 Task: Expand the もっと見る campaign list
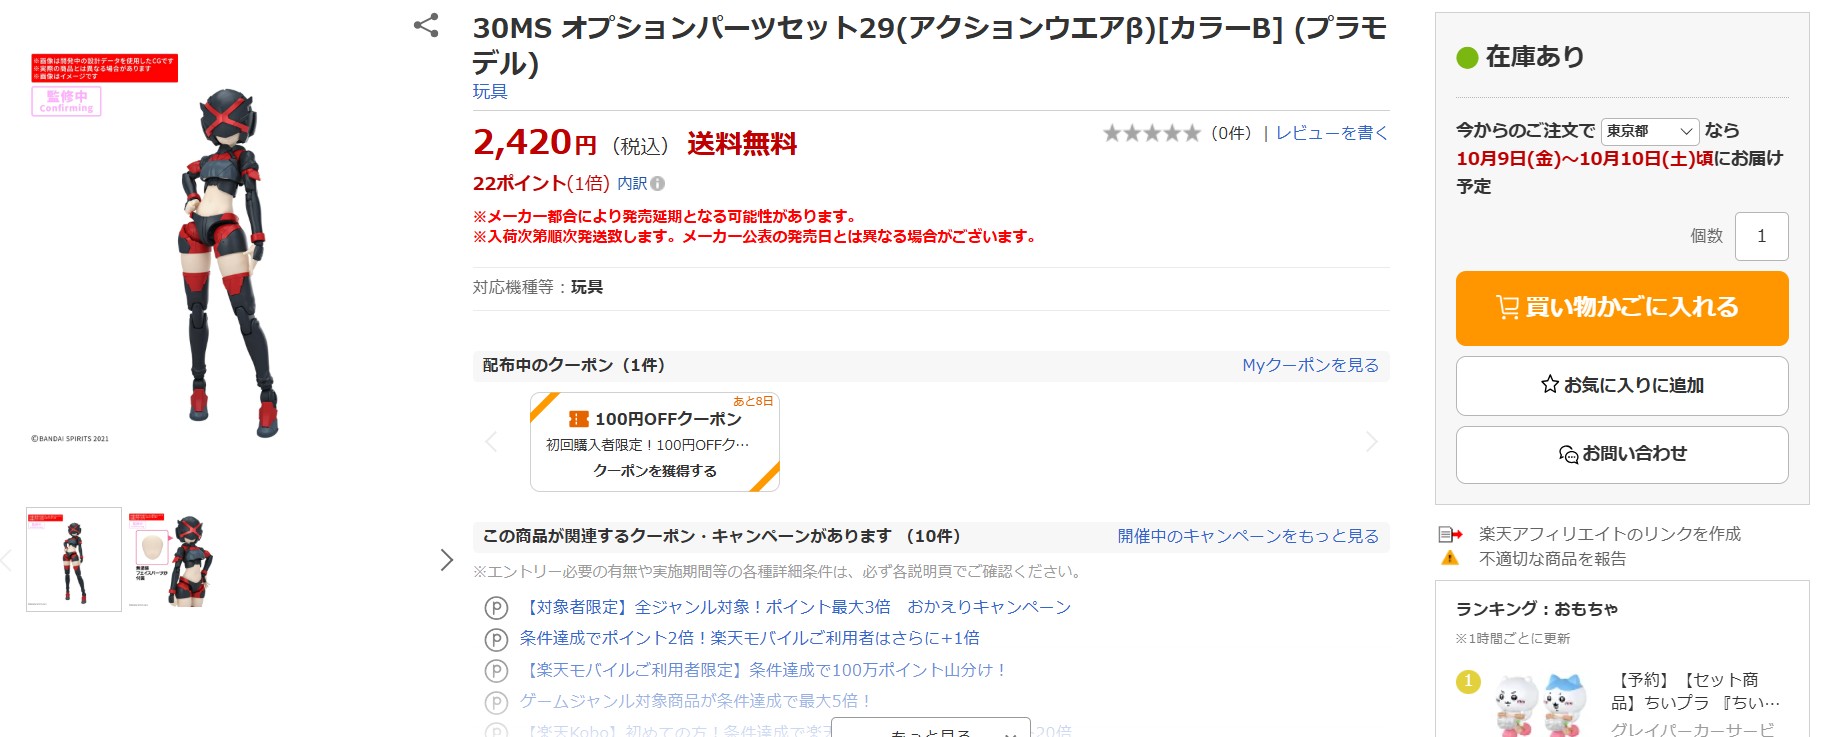[x=931, y=728]
